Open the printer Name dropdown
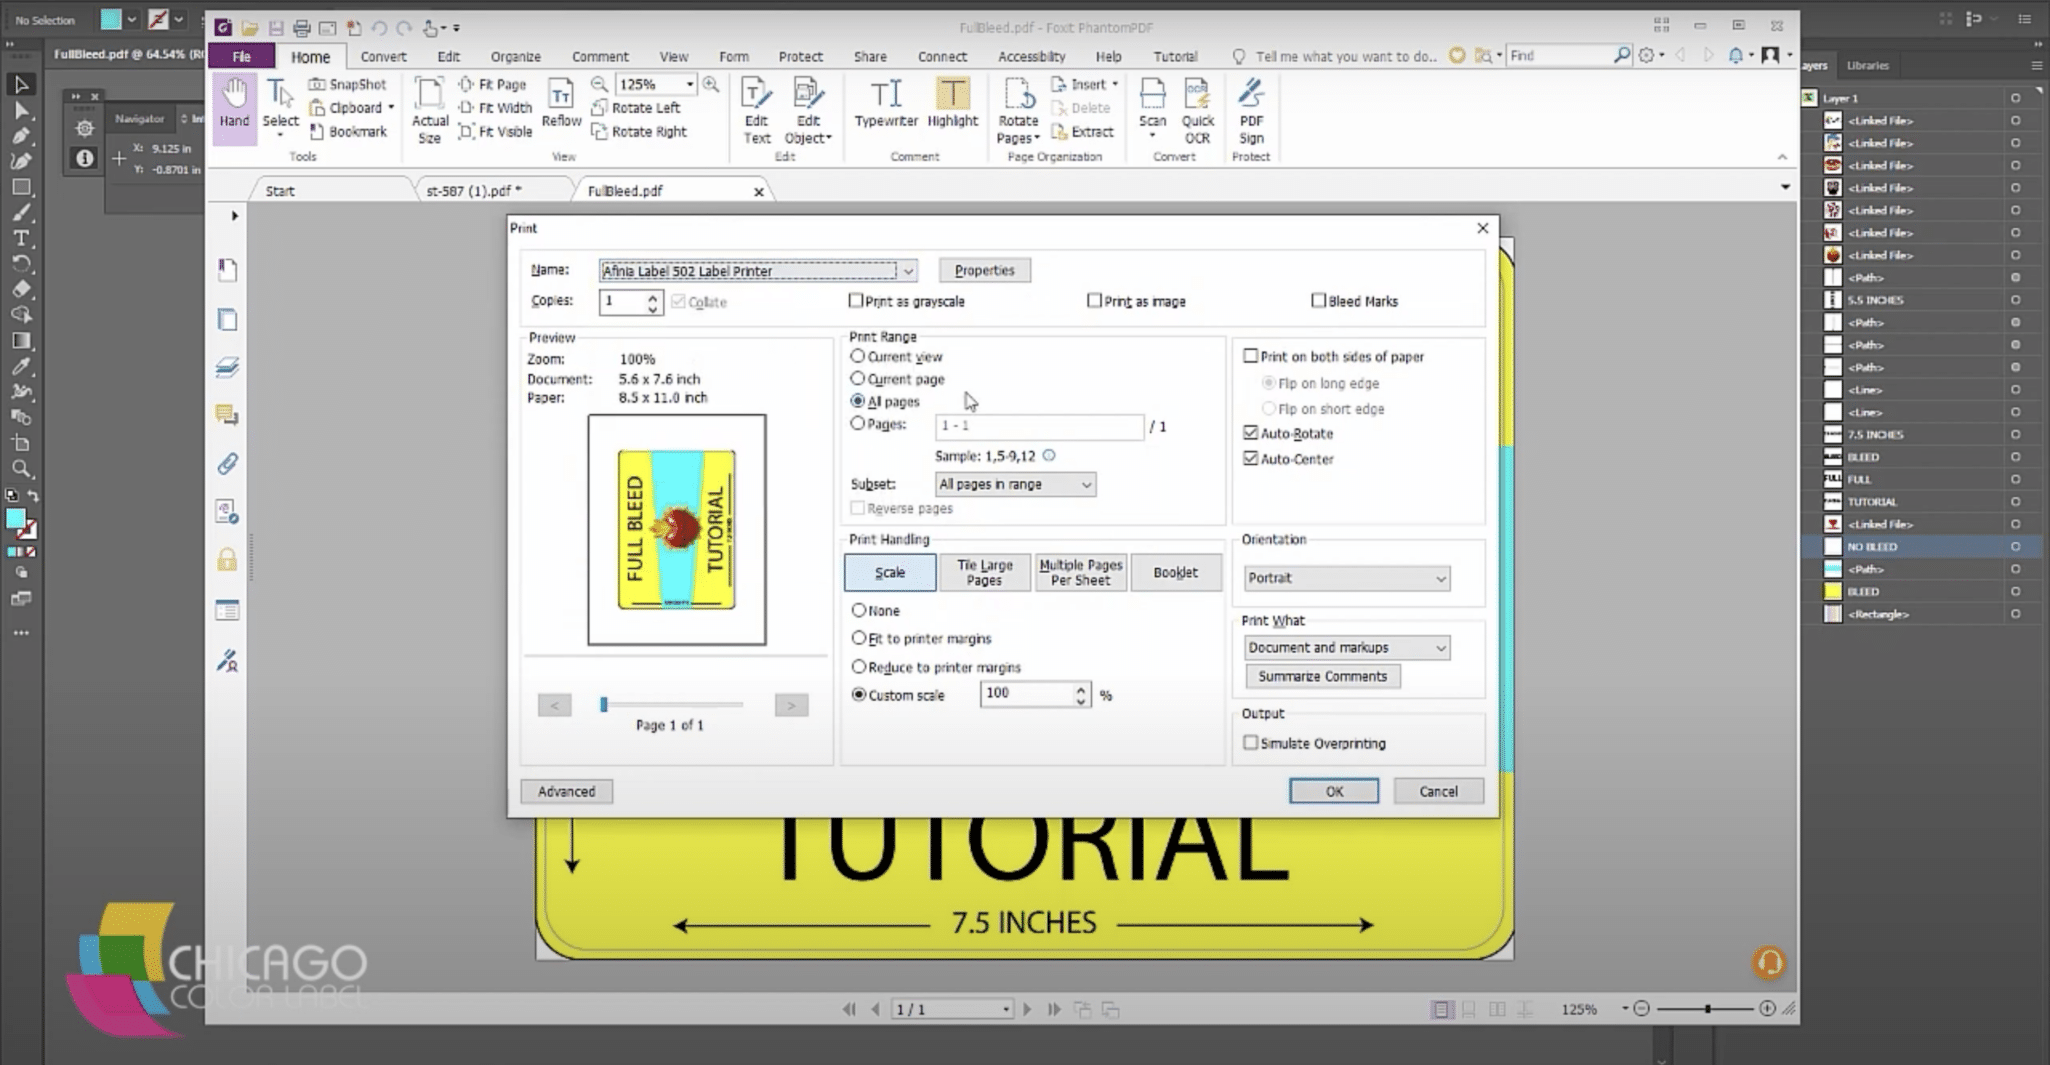This screenshot has width=2050, height=1065. (x=907, y=271)
